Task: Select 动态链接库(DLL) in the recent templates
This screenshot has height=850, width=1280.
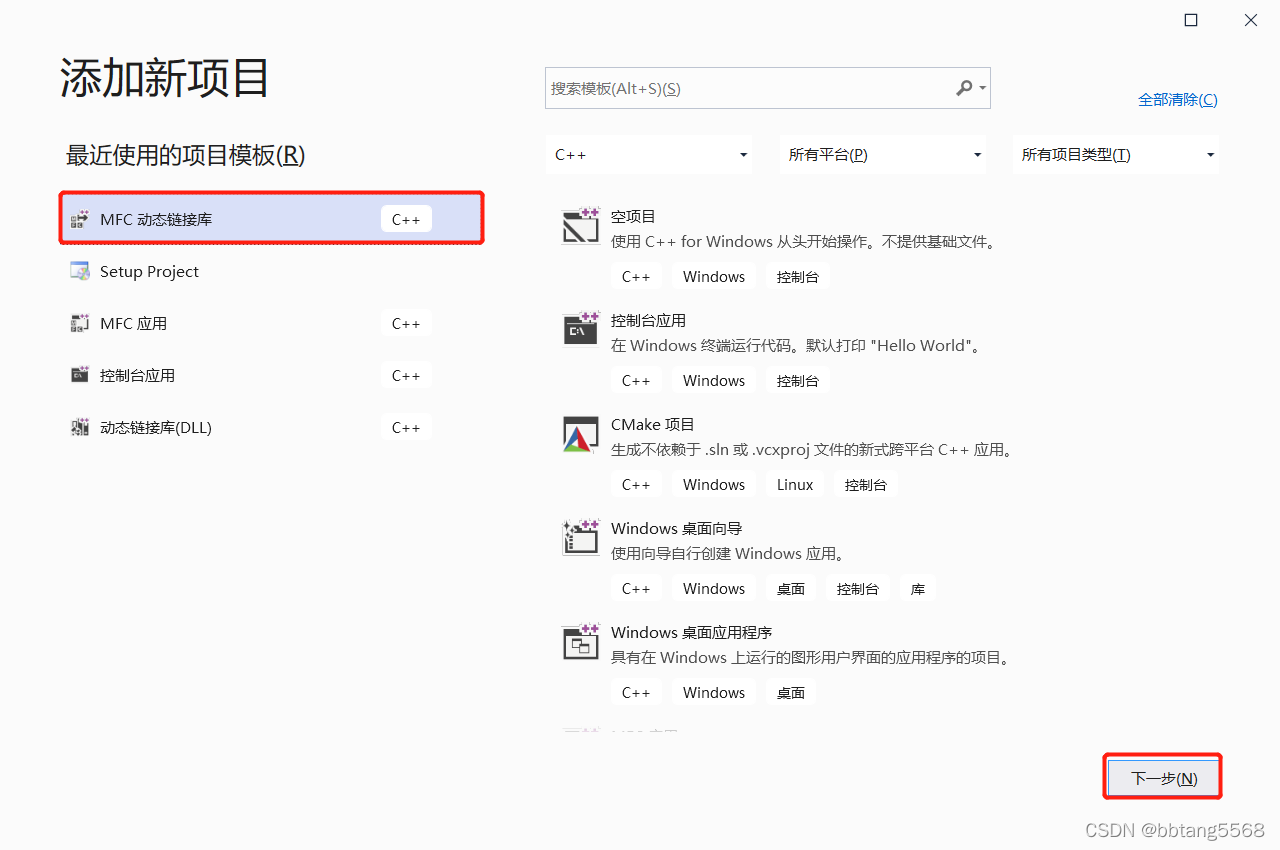Action: coord(272,427)
